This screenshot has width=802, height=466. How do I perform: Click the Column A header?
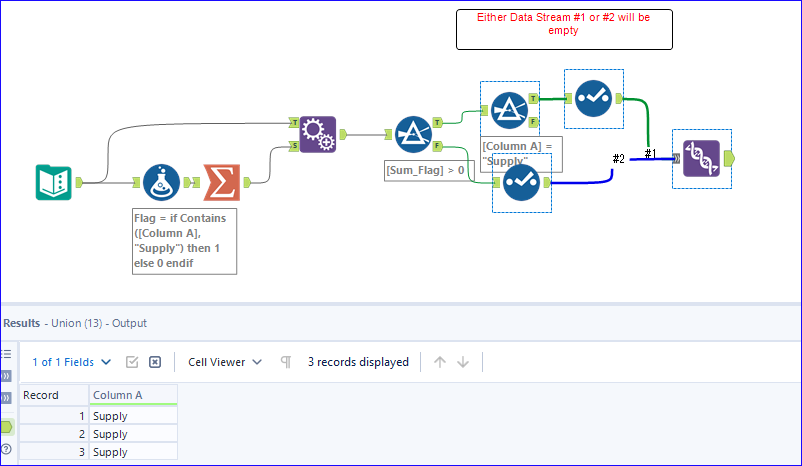tap(133, 395)
